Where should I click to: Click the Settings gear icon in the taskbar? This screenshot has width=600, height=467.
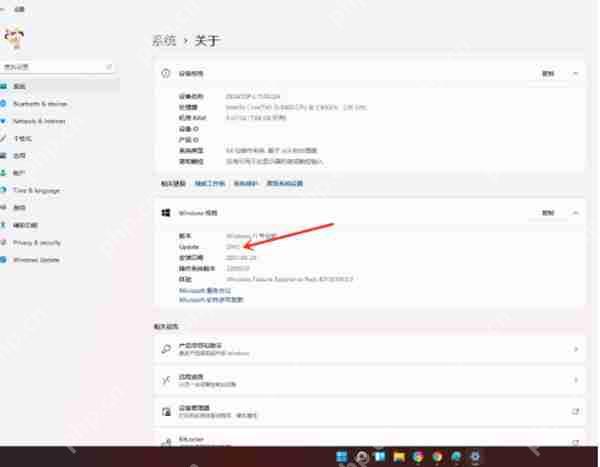point(475,456)
